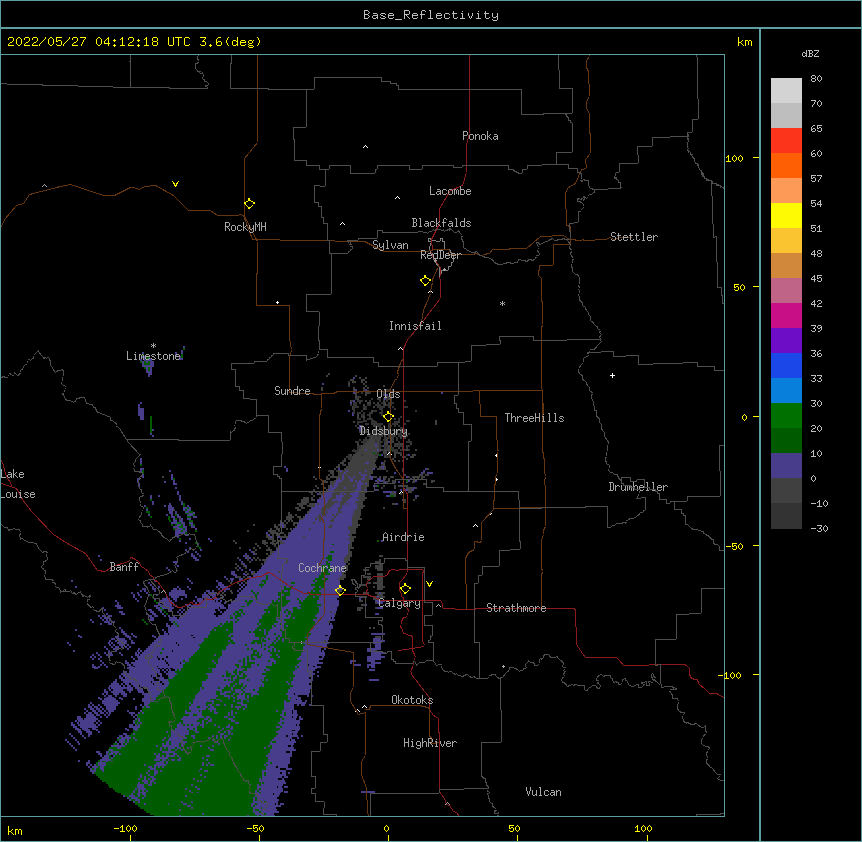Image resolution: width=862 pixels, height=842 pixels.
Task: Click the yellow 54 dBZ color swatch
Action: 786,215
